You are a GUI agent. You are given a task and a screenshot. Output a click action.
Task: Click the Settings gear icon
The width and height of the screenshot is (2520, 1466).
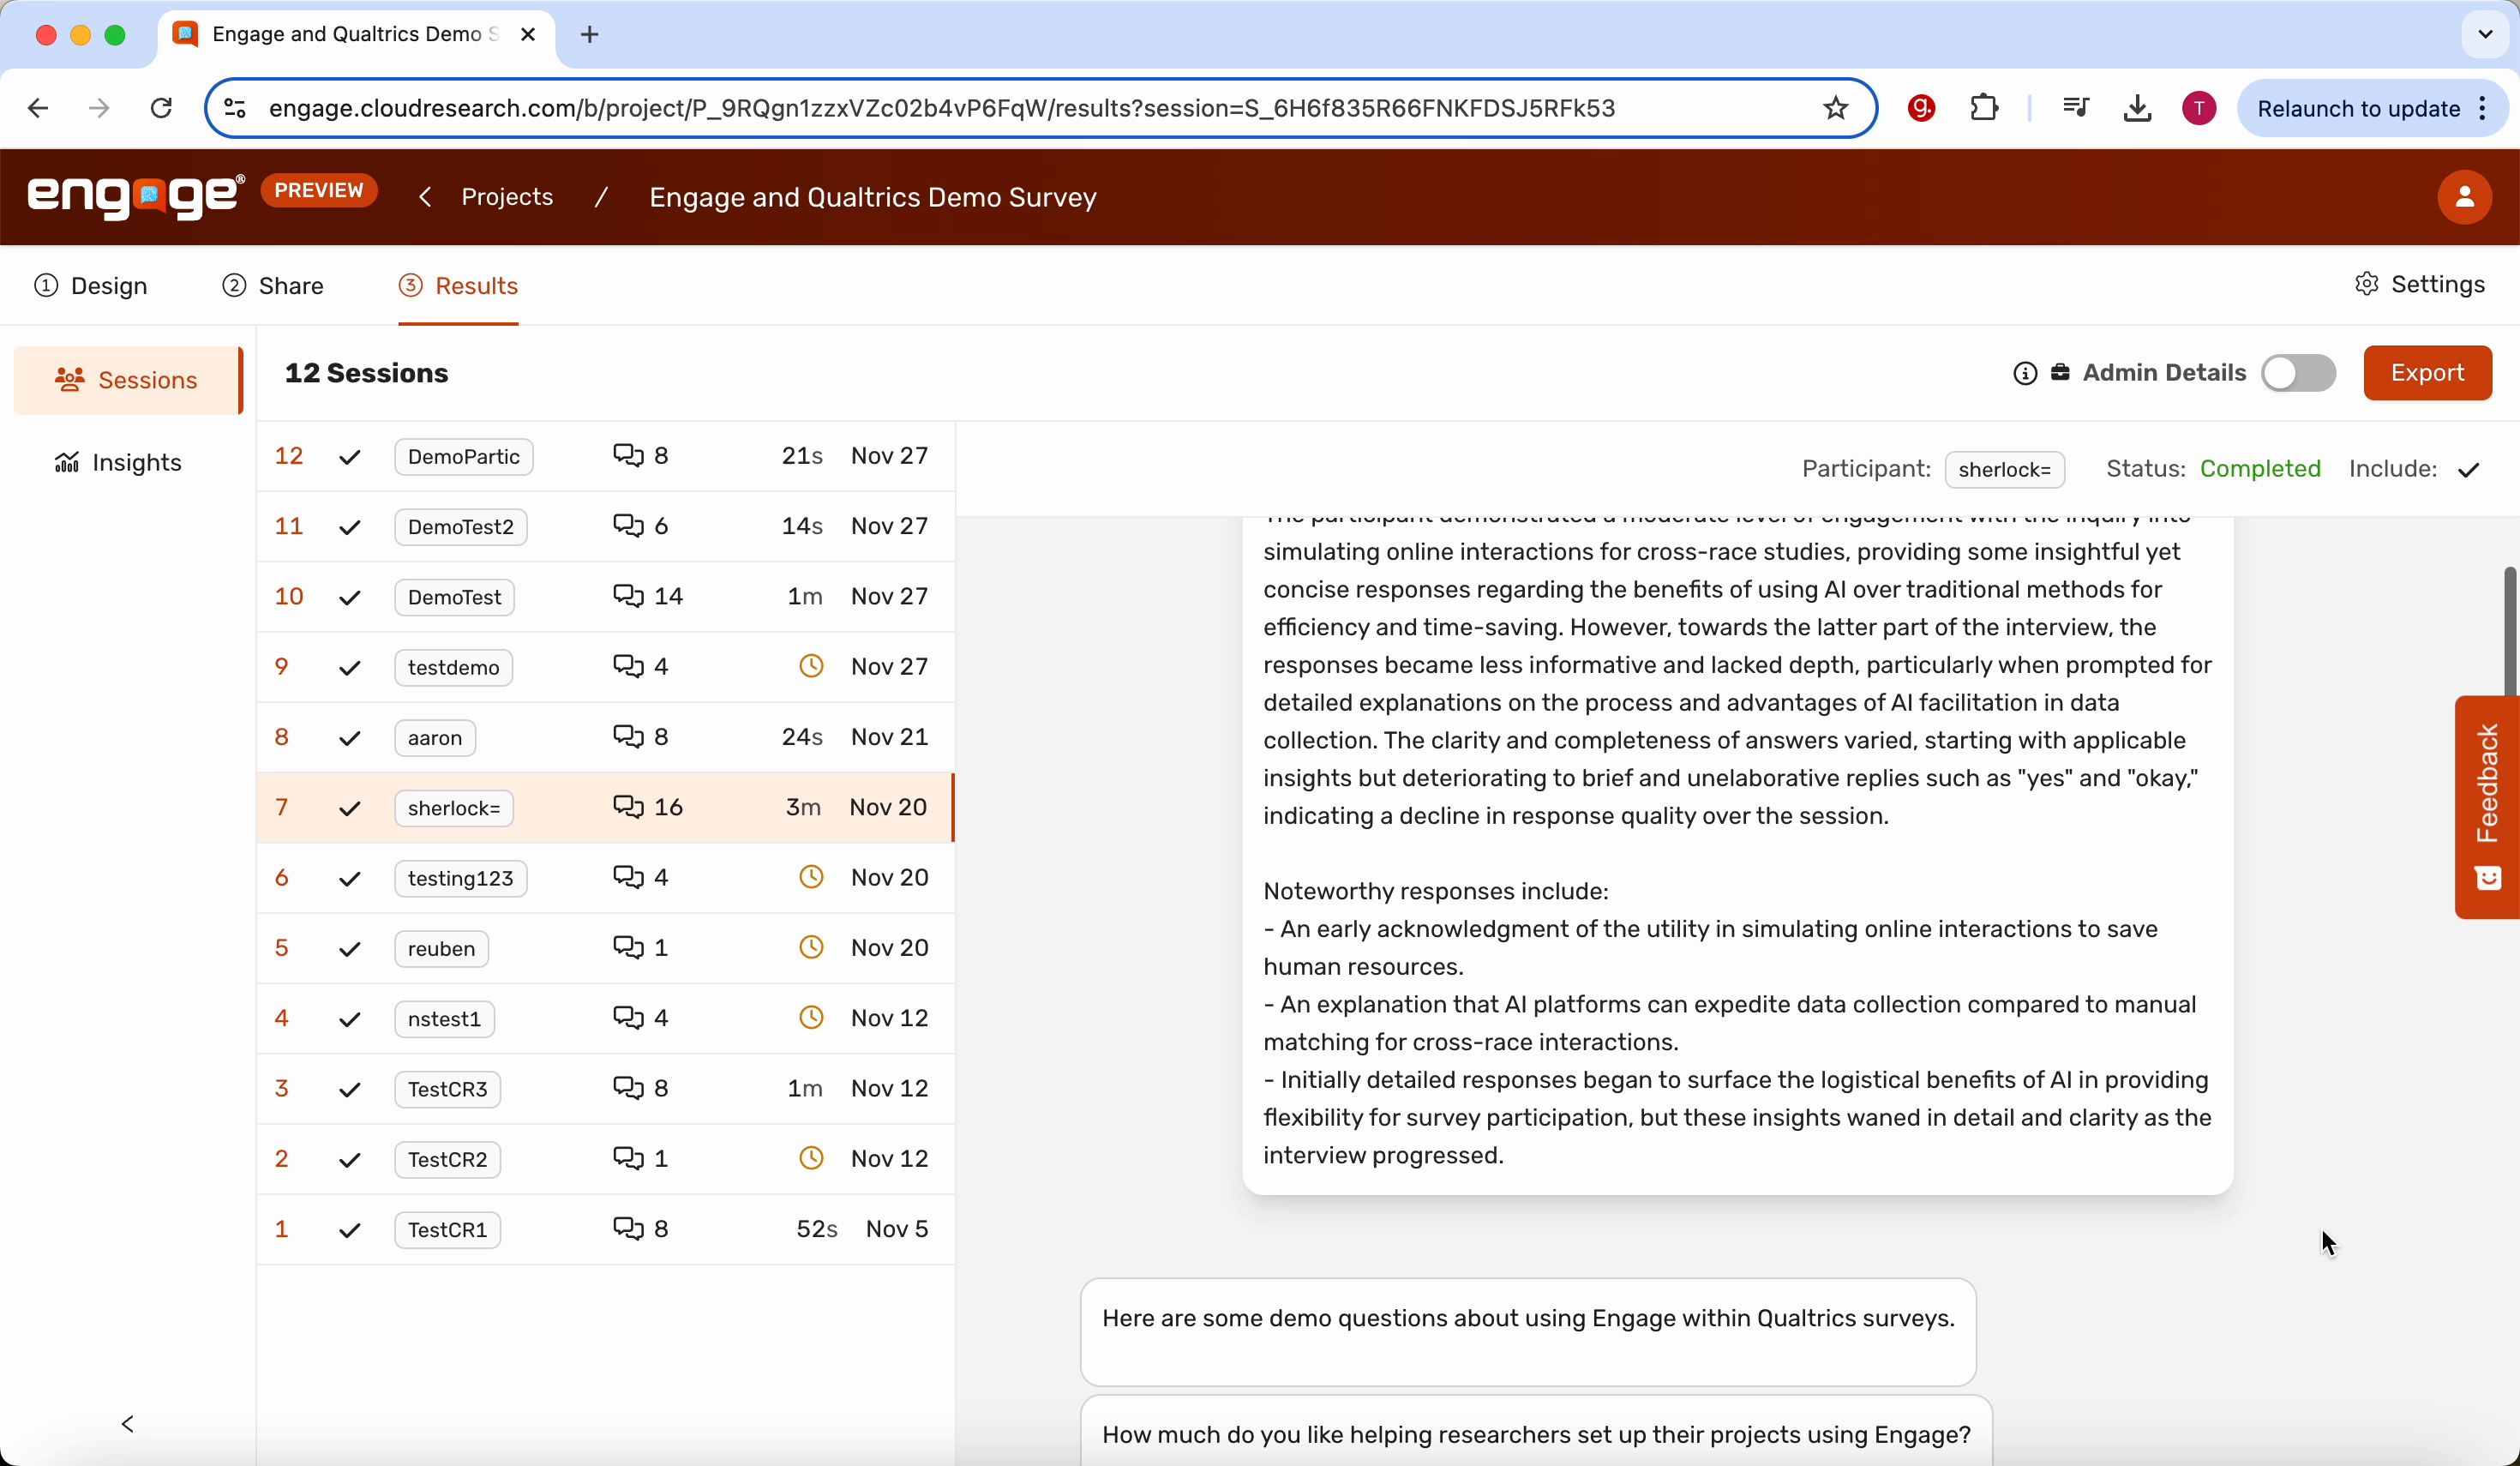[2366, 284]
